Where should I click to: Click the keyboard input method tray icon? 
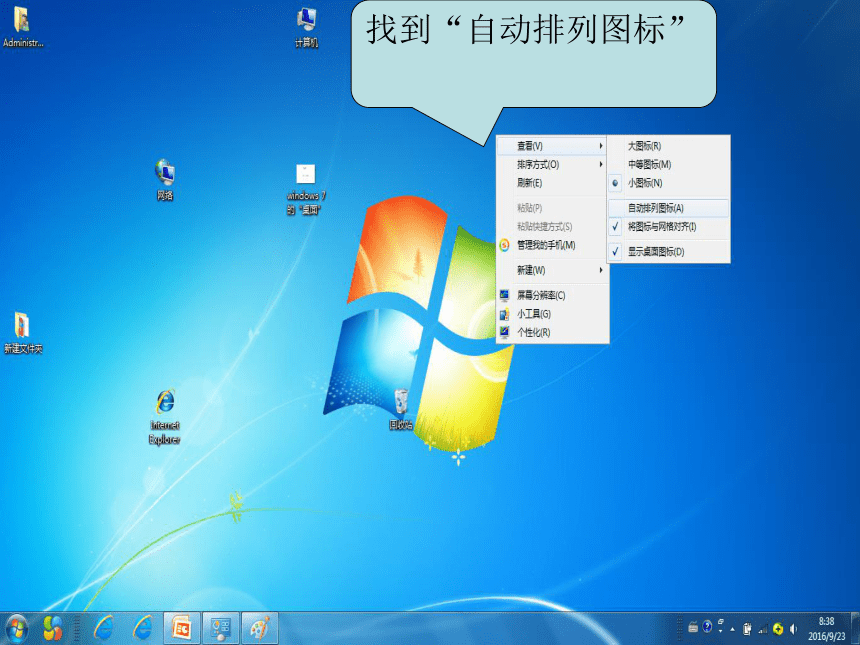pyautogui.click(x=693, y=627)
